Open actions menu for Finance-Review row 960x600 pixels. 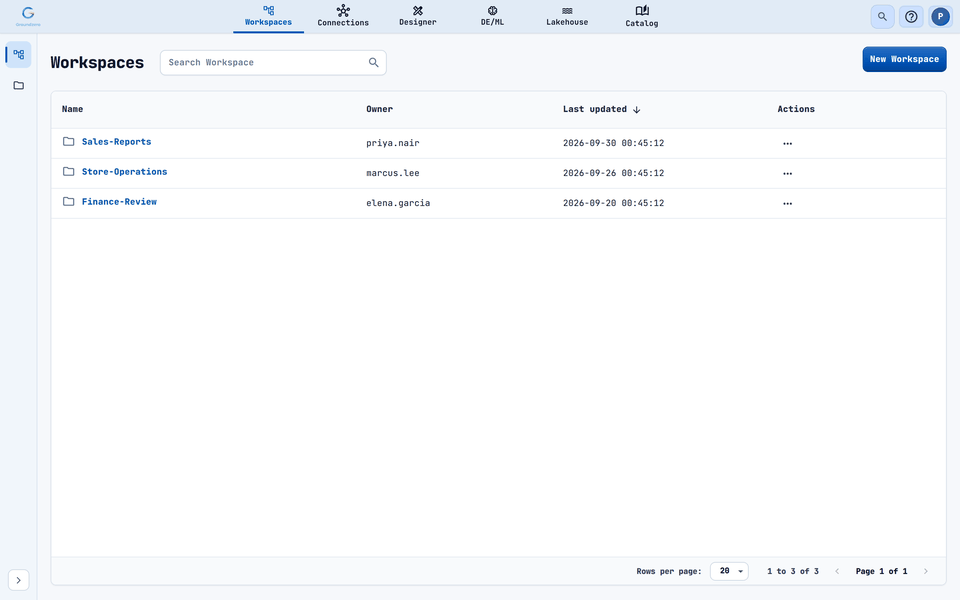(787, 203)
